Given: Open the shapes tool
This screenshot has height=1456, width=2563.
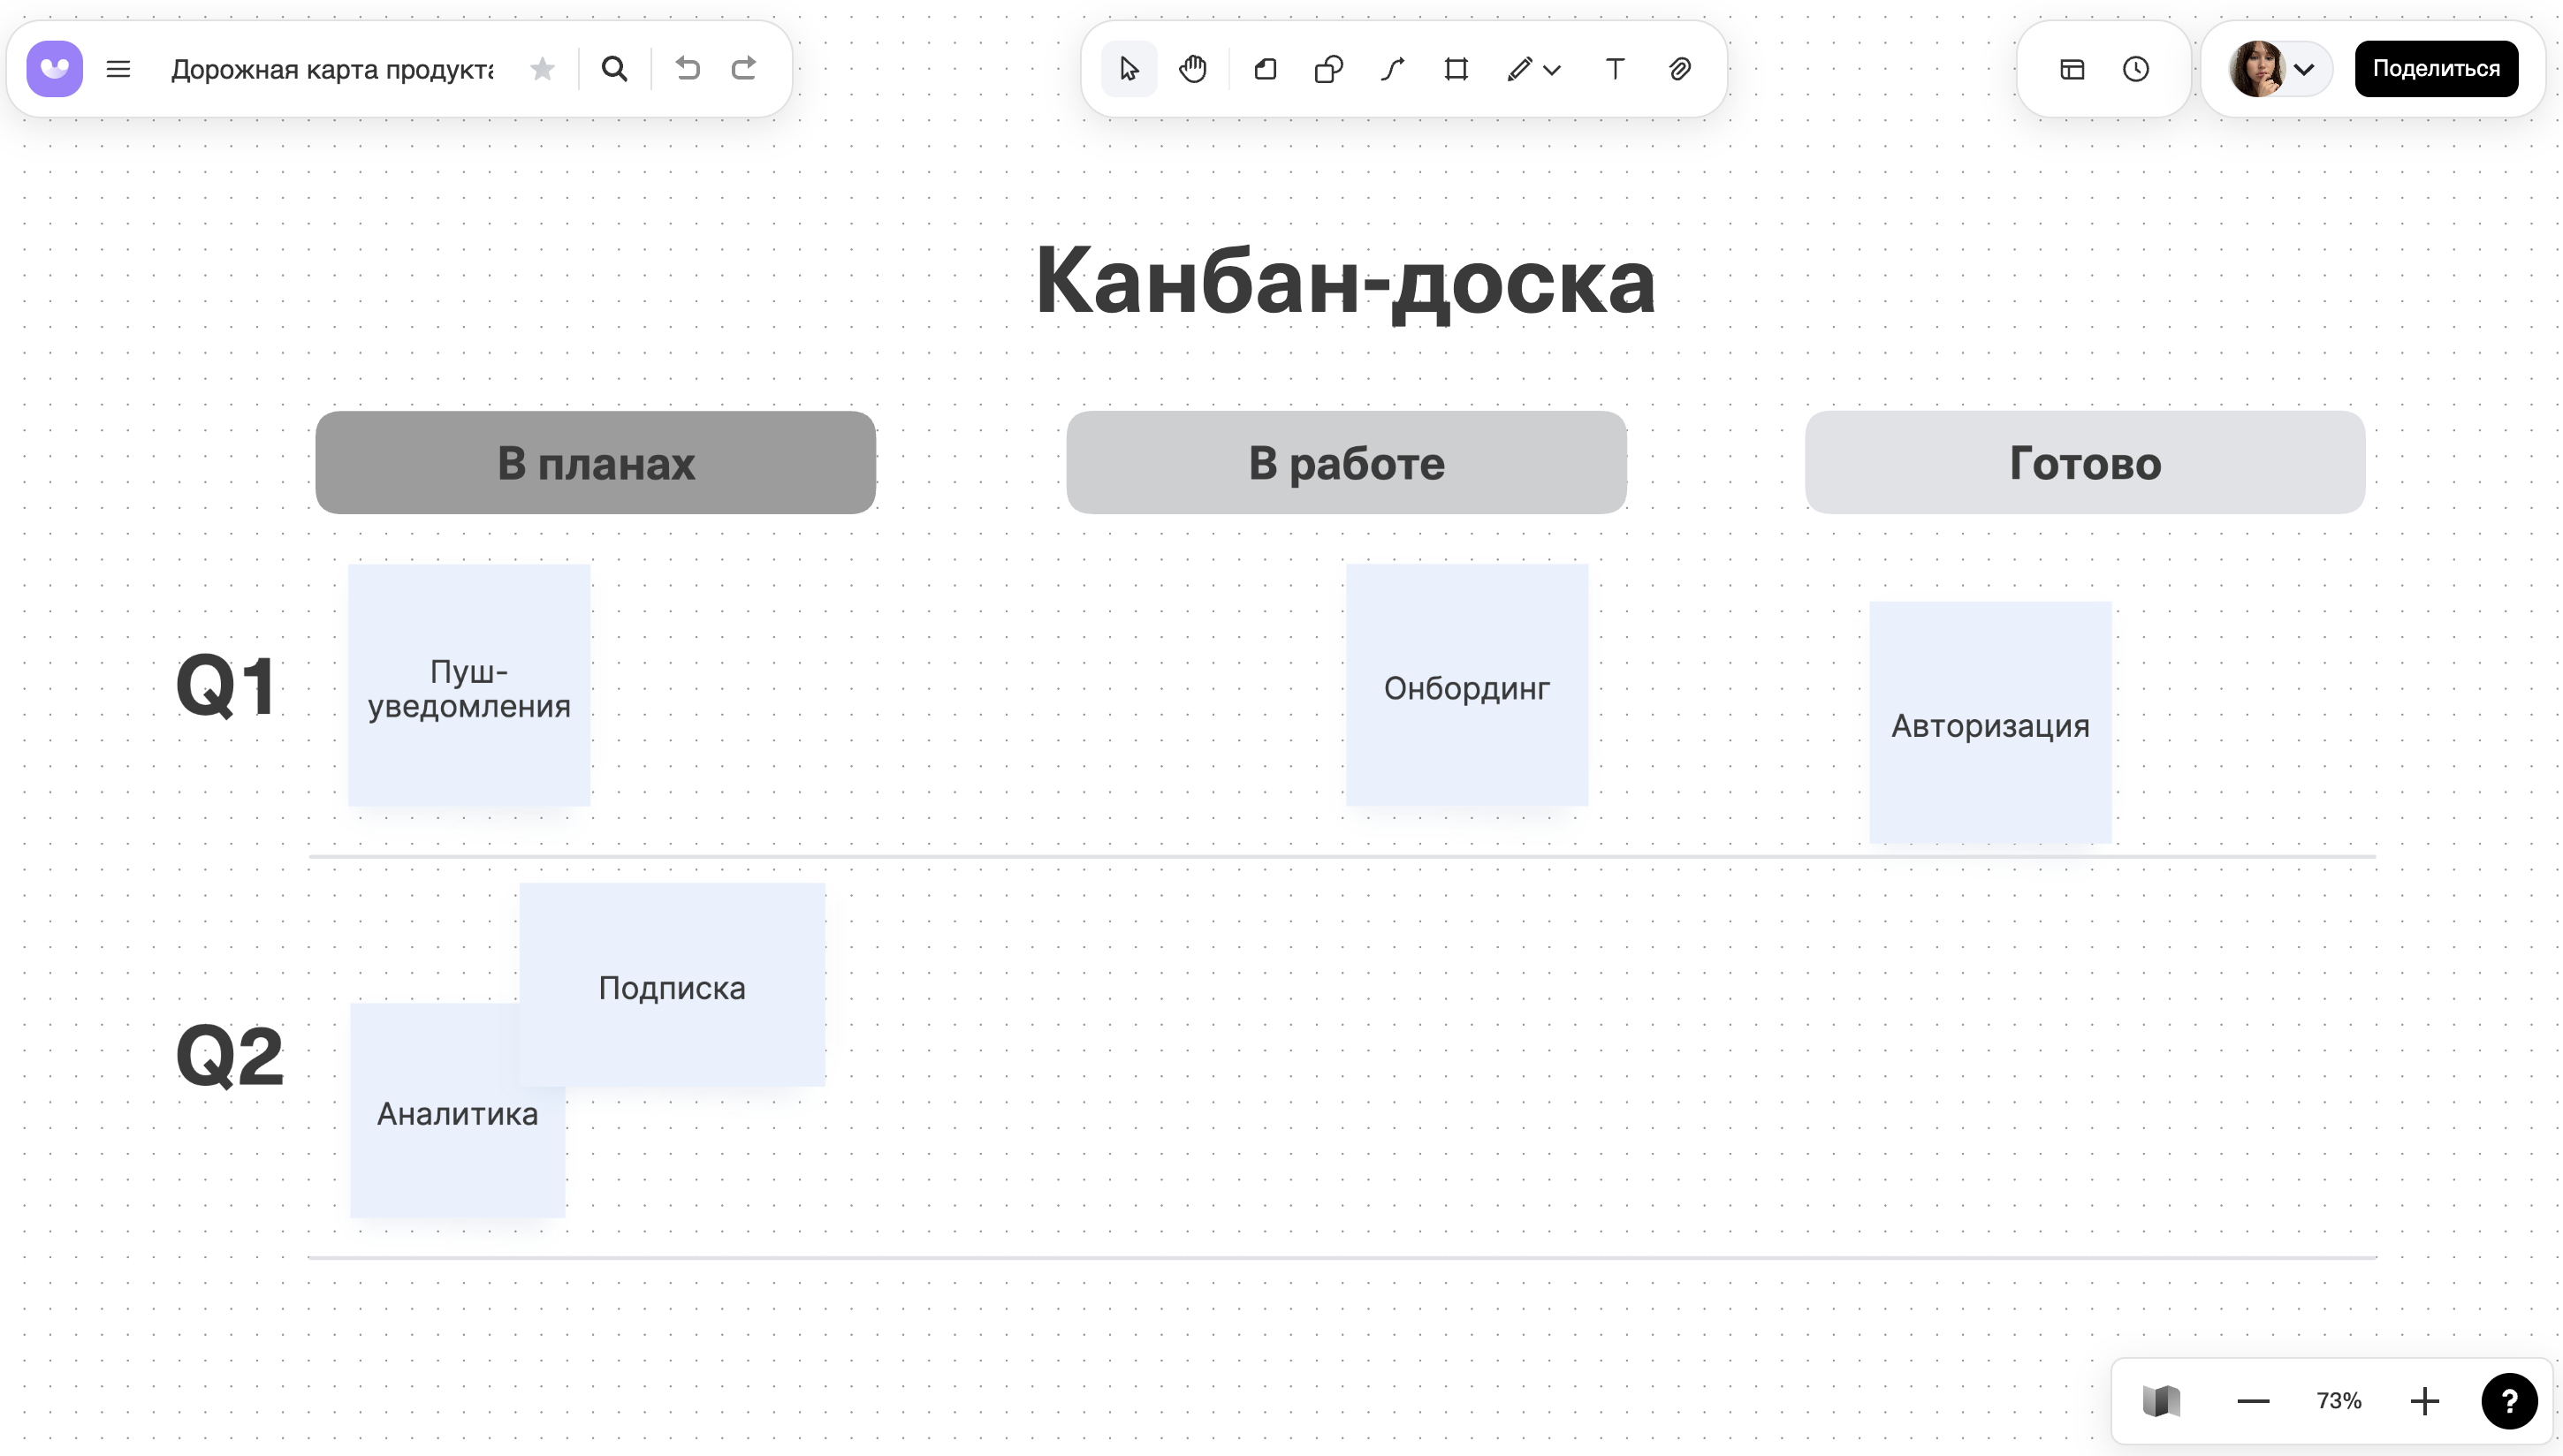Looking at the screenshot, I should pos(1328,68).
